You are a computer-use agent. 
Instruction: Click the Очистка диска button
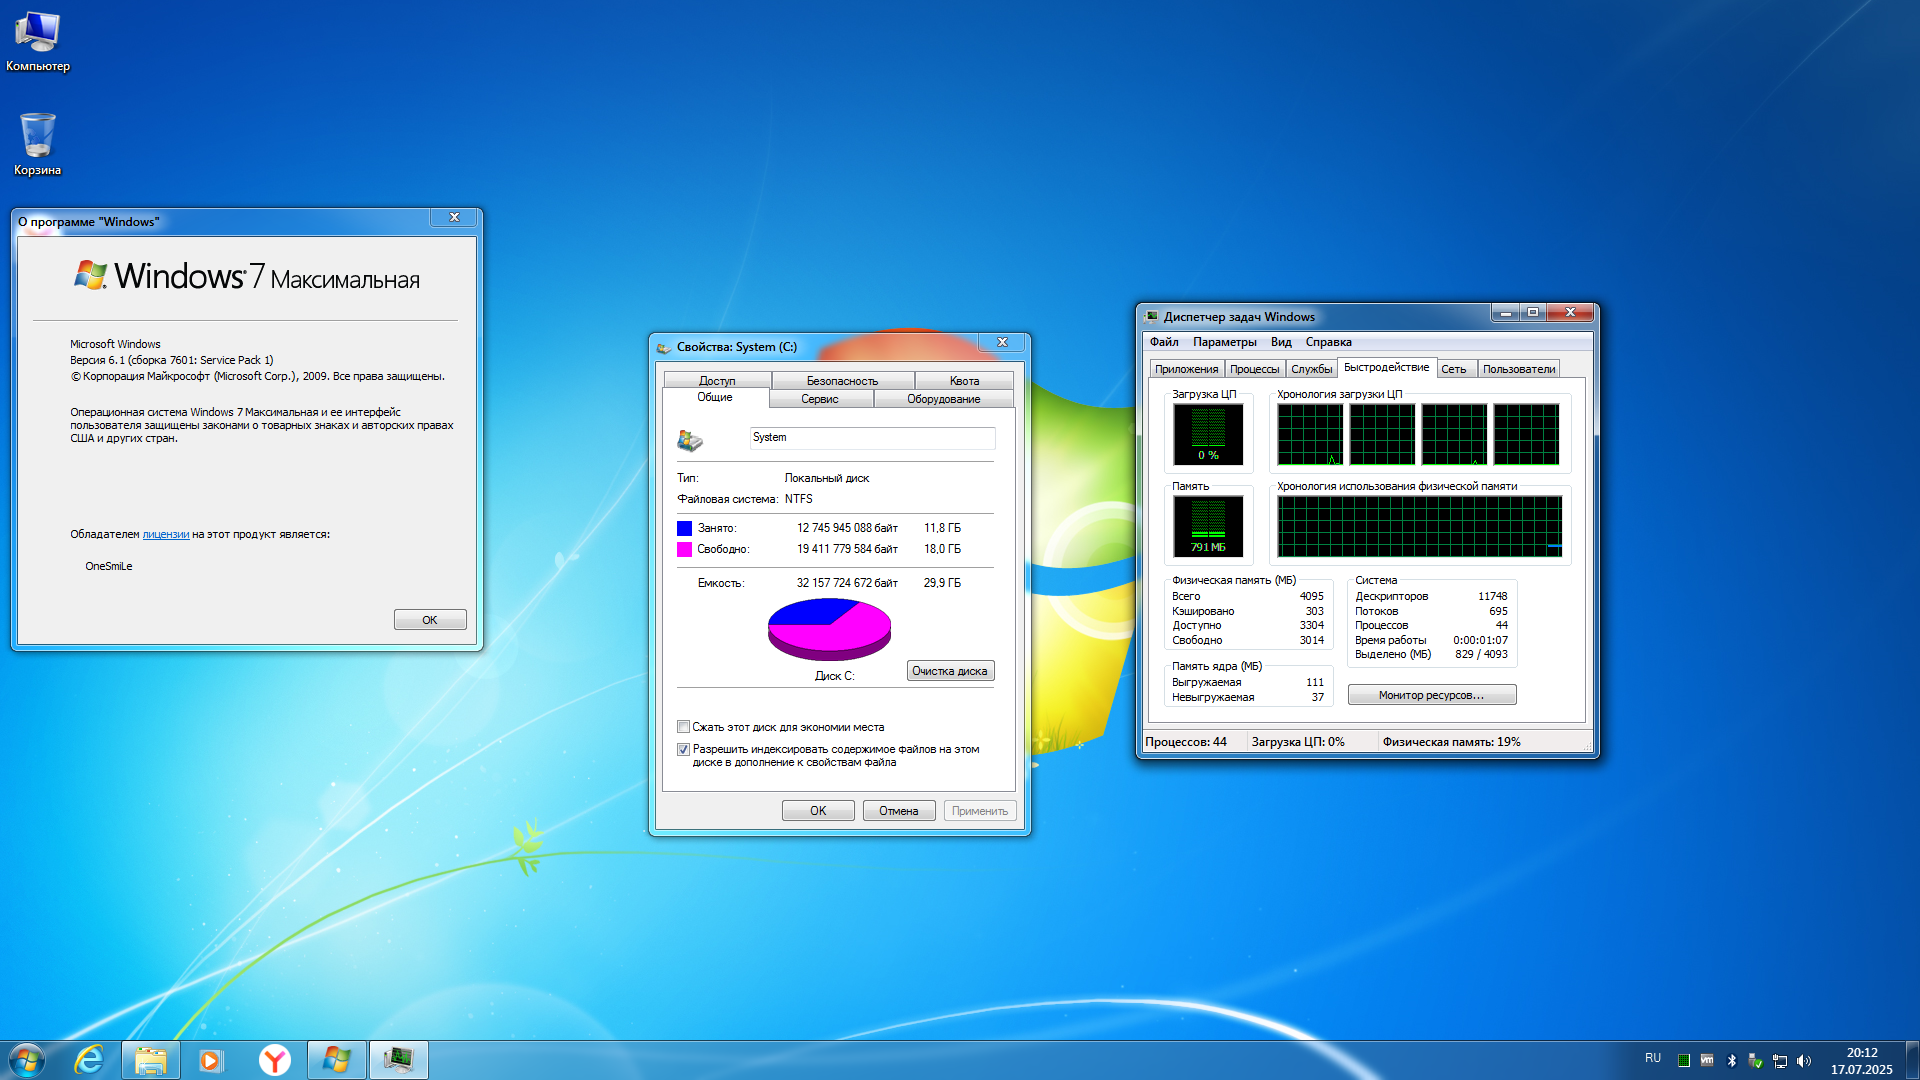pyautogui.click(x=950, y=671)
